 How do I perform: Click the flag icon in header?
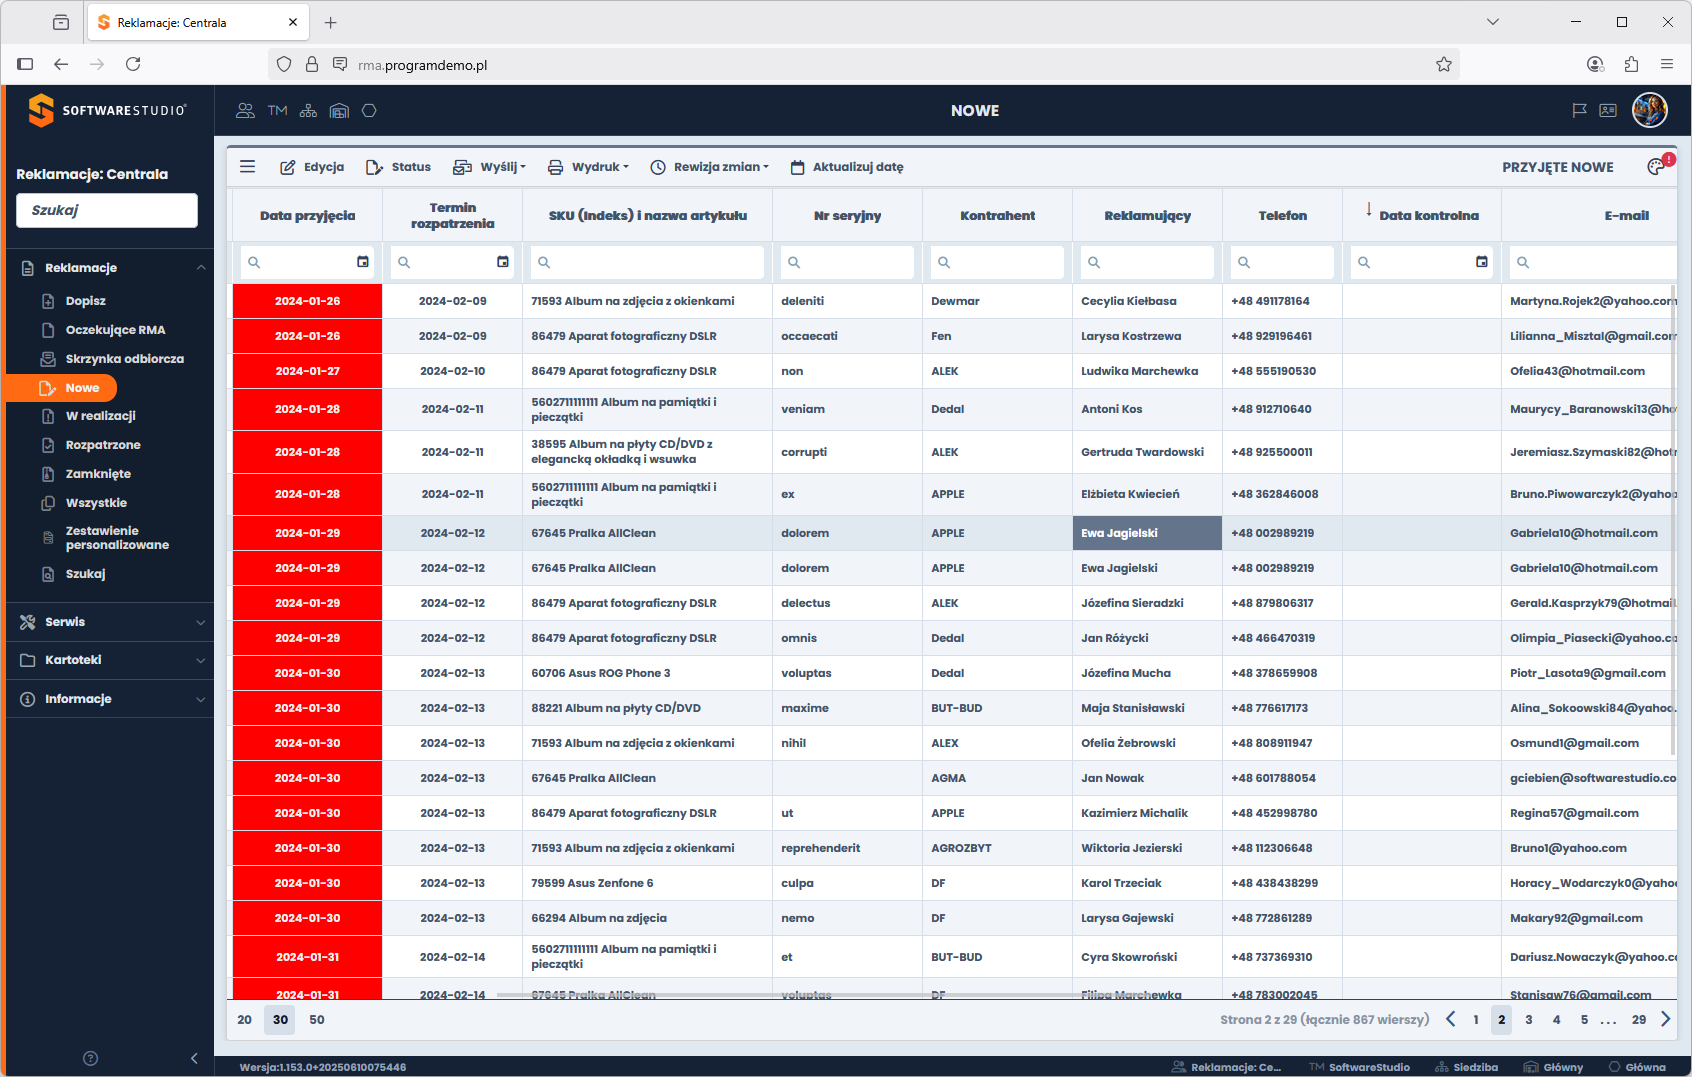coord(1579,111)
